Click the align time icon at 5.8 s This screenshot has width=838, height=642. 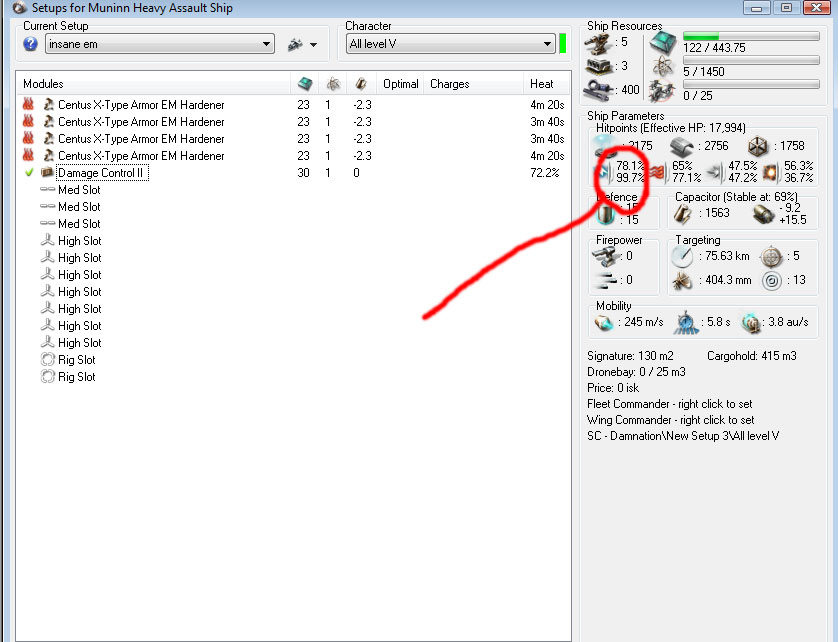[x=686, y=323]
